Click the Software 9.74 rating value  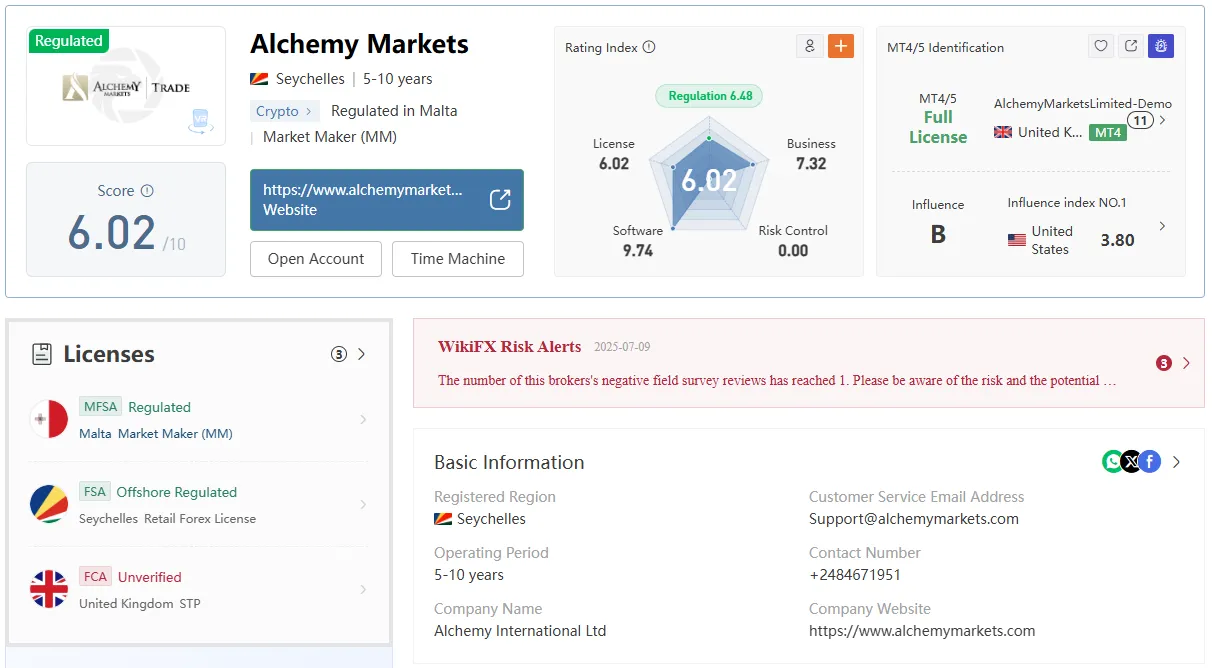click(x=638, y=251)
